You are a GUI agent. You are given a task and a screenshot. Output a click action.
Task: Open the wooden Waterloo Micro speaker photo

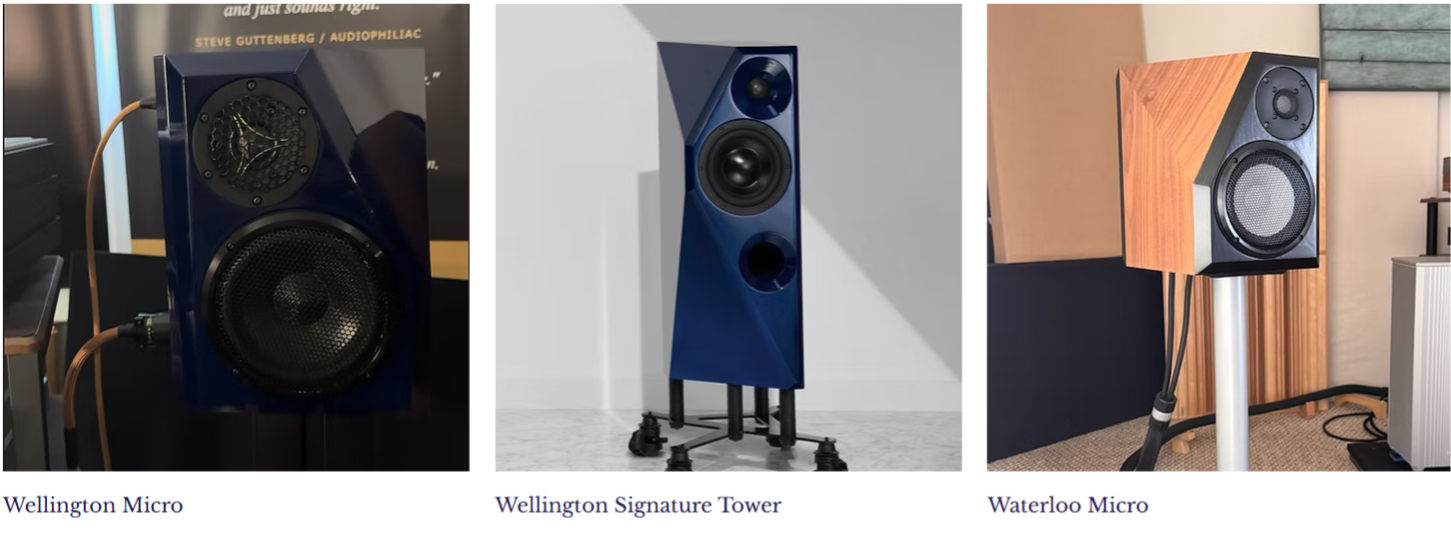(x=1219, y=237)
